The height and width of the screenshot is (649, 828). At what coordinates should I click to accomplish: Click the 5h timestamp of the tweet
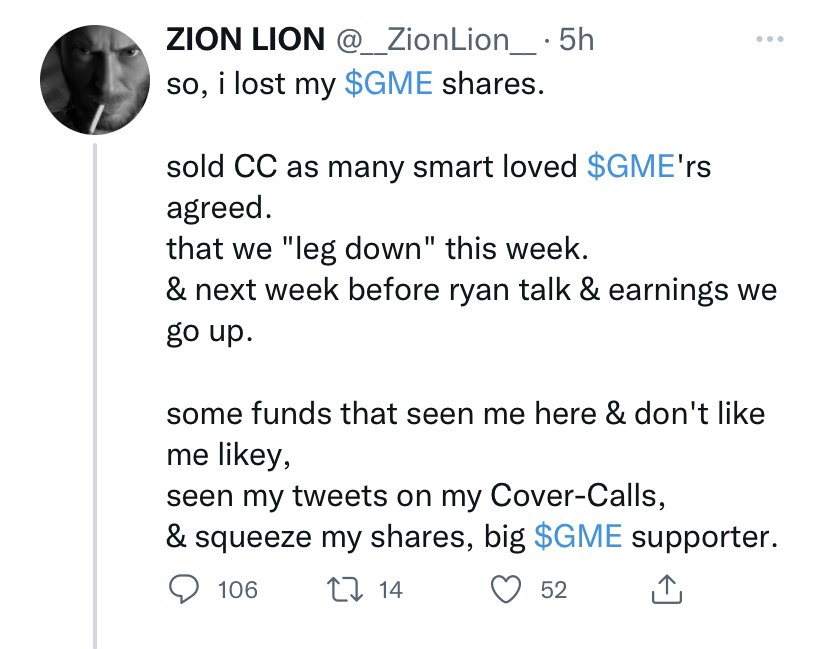(577, 39)
